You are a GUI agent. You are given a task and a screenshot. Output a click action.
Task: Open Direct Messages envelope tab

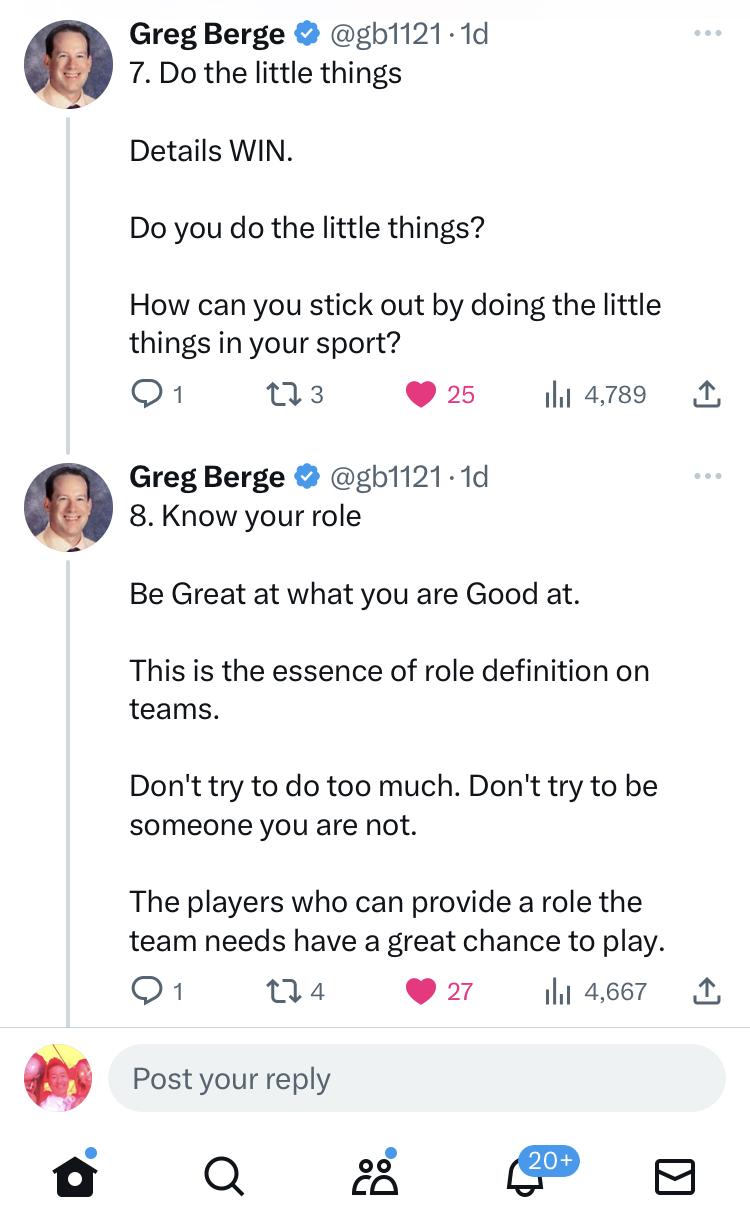tap(674, 1177)
